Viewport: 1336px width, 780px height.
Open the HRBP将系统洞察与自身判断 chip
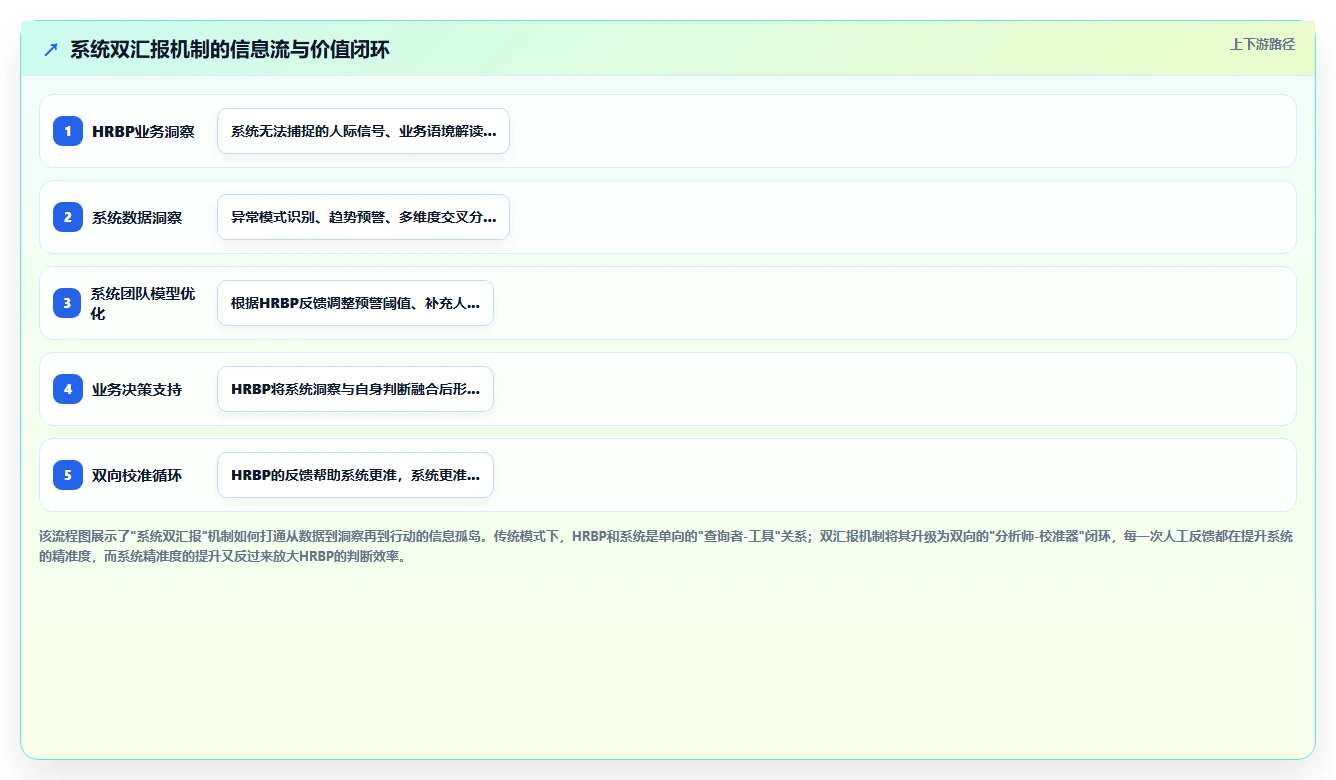point(355,389)
